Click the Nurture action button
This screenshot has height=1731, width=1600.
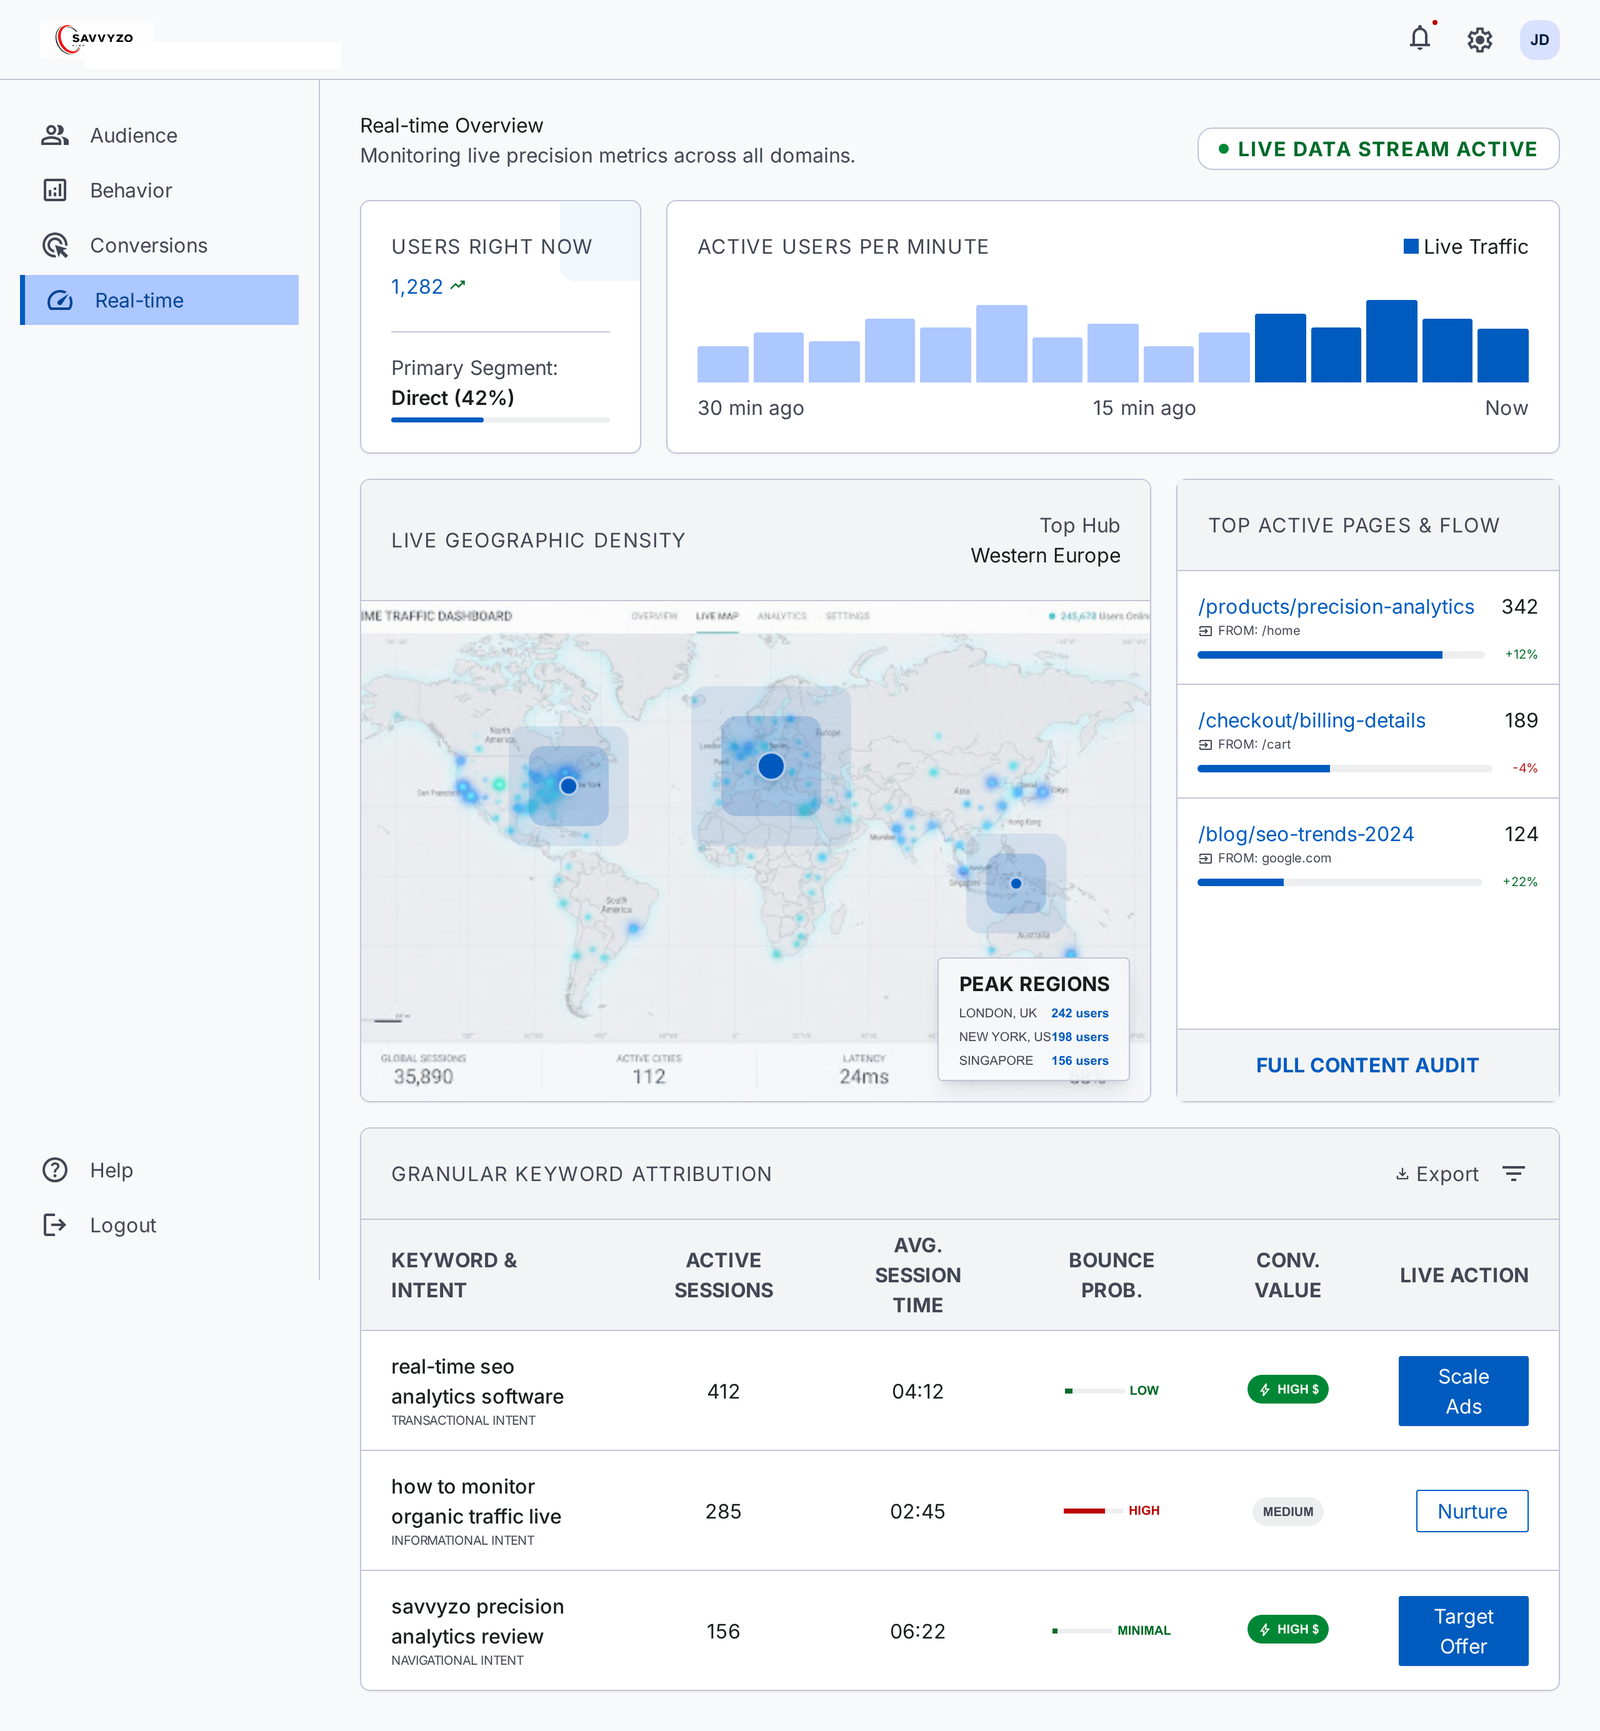click(x=1472, y=1511)
